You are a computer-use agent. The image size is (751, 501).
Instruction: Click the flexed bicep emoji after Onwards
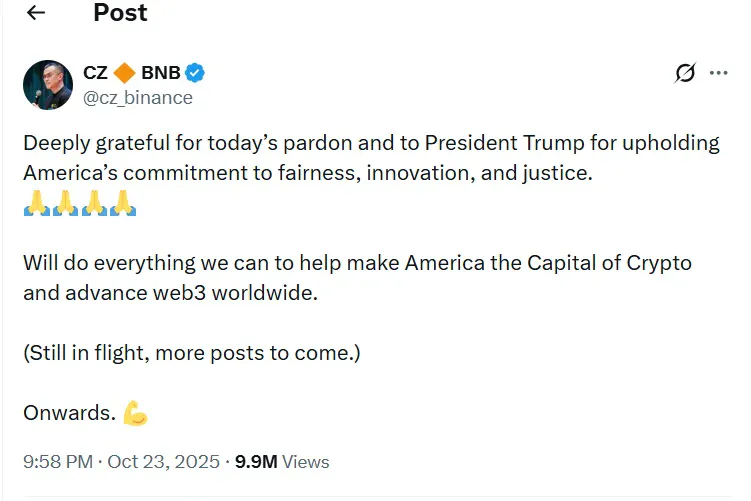135,412
